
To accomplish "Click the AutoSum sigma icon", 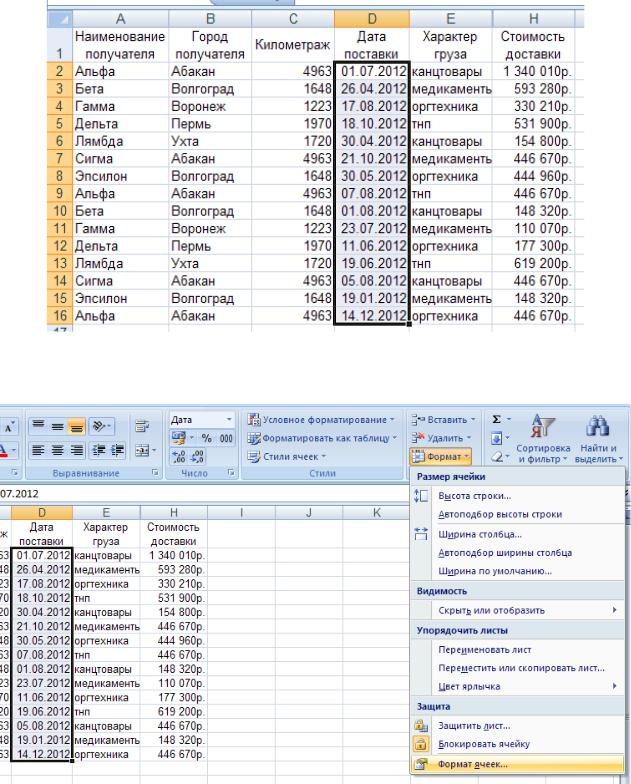I will pyautogui.click(x=496, y=419).
